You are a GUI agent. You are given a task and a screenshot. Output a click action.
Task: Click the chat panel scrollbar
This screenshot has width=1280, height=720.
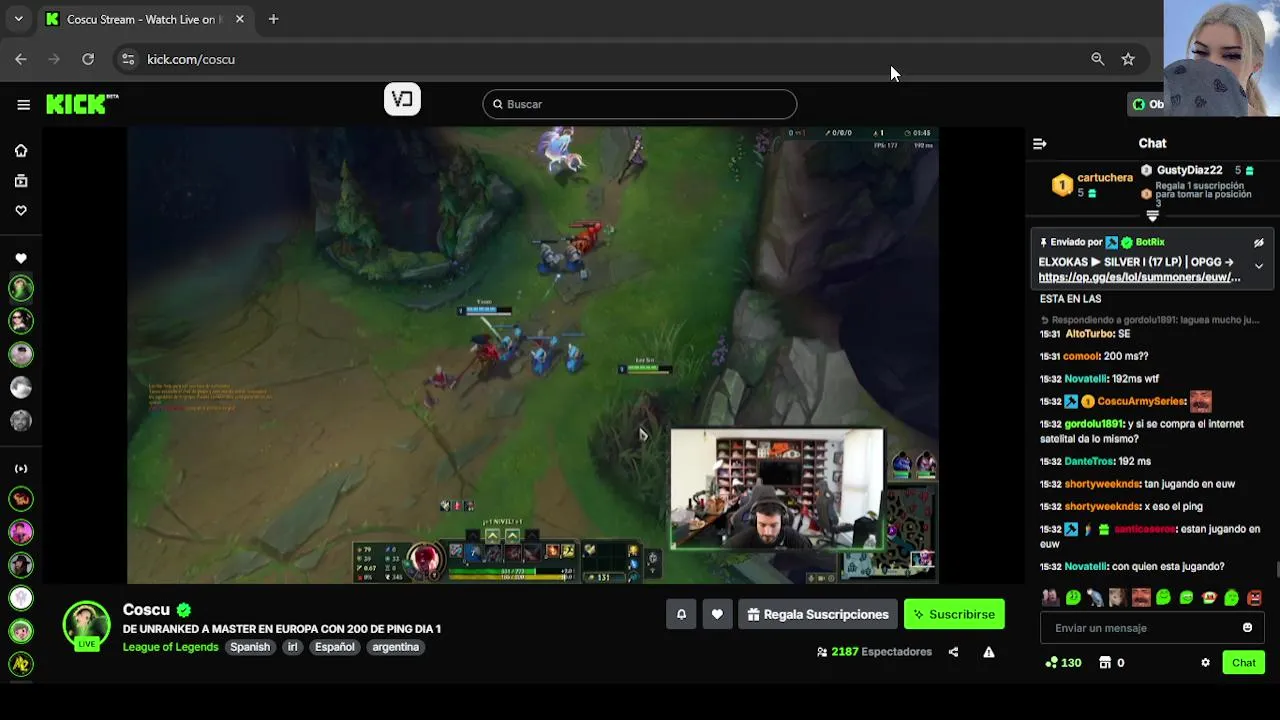[1276, 570]
